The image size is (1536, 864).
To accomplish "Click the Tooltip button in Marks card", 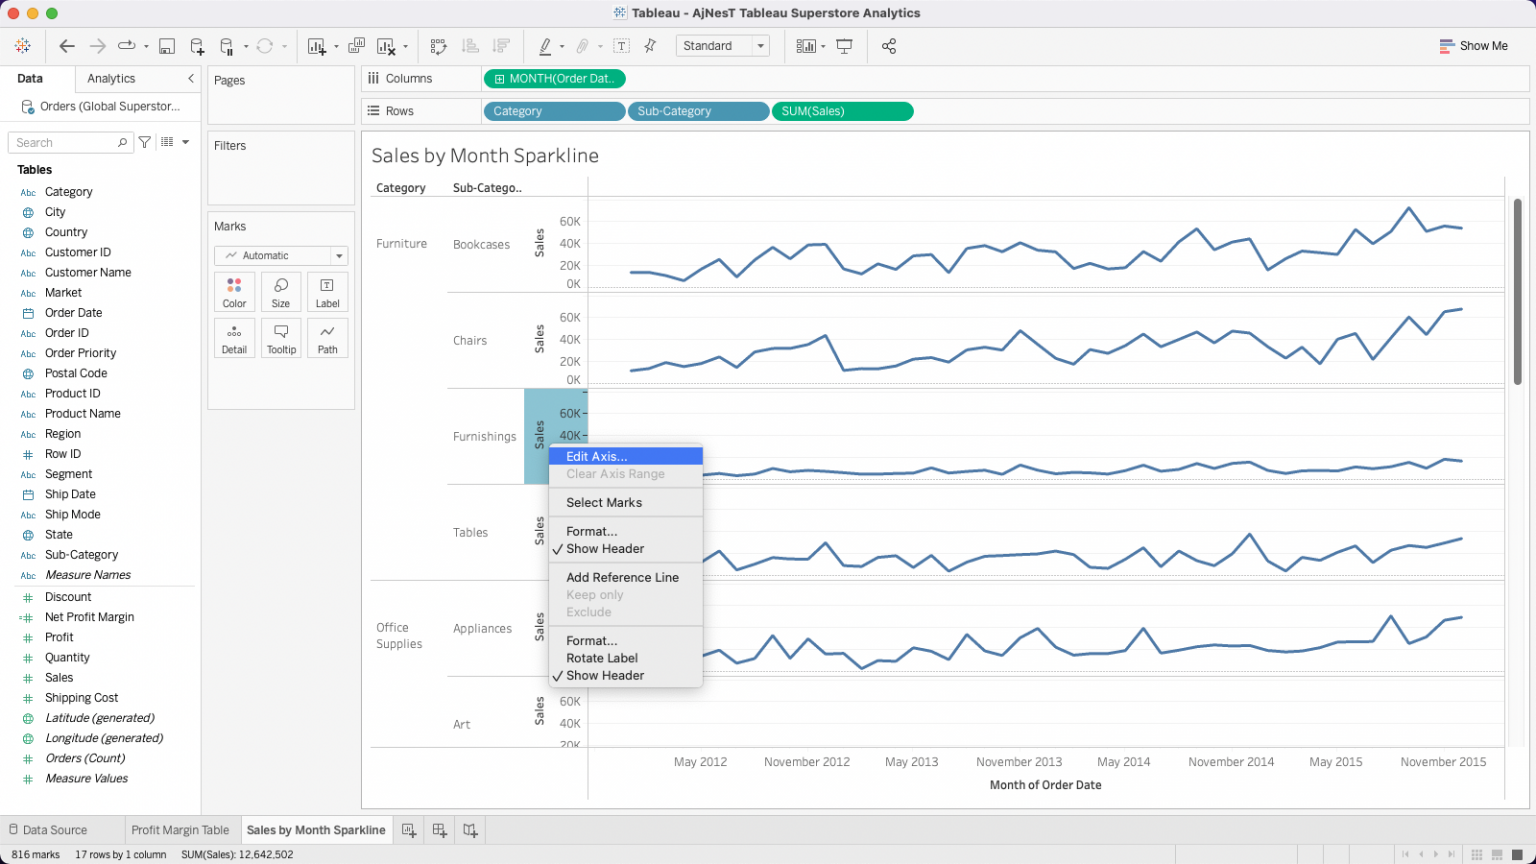I will click(281, 338).
